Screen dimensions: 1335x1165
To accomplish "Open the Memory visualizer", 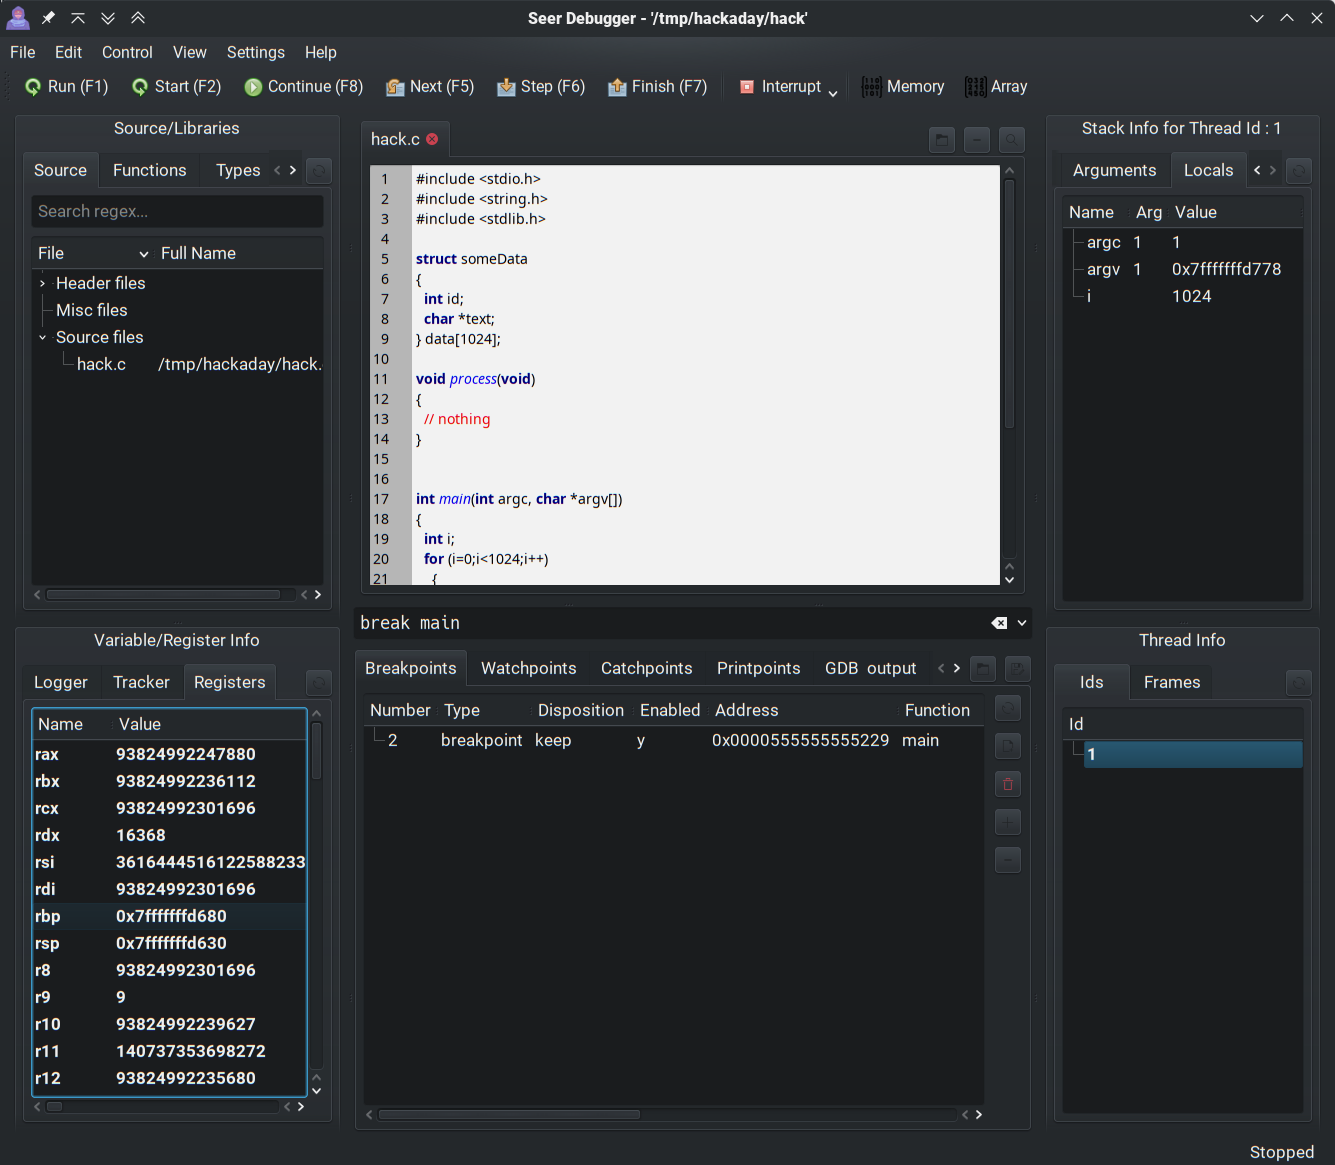I will point(902,87).
